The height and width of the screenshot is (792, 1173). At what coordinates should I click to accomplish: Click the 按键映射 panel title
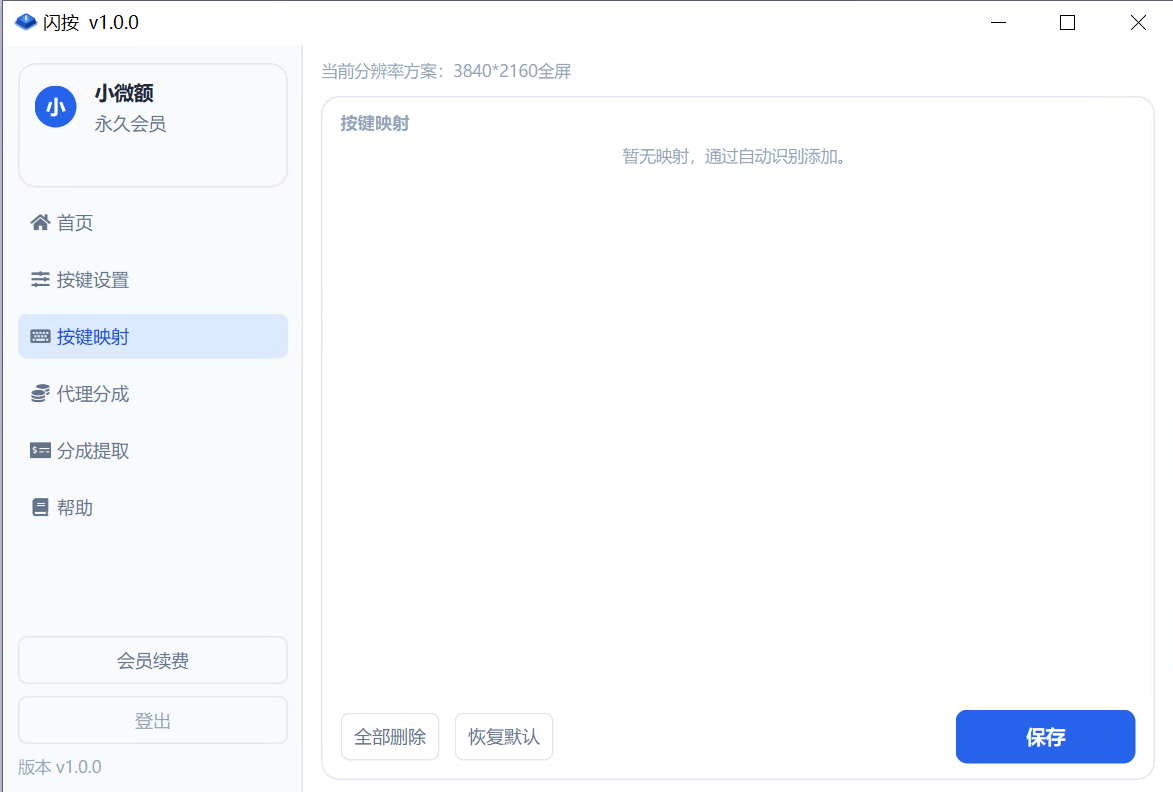pyautogui.click(x=373, y=123)
